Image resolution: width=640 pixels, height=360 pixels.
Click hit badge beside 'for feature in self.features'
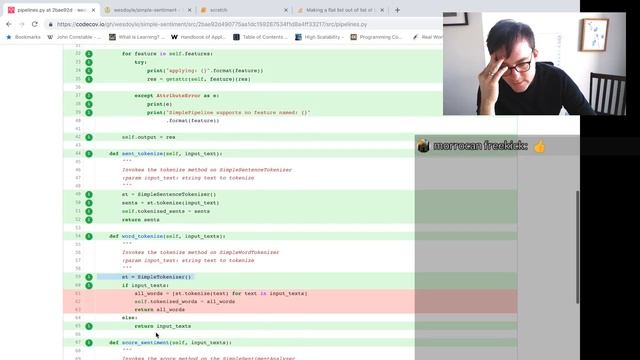[89, 54]
